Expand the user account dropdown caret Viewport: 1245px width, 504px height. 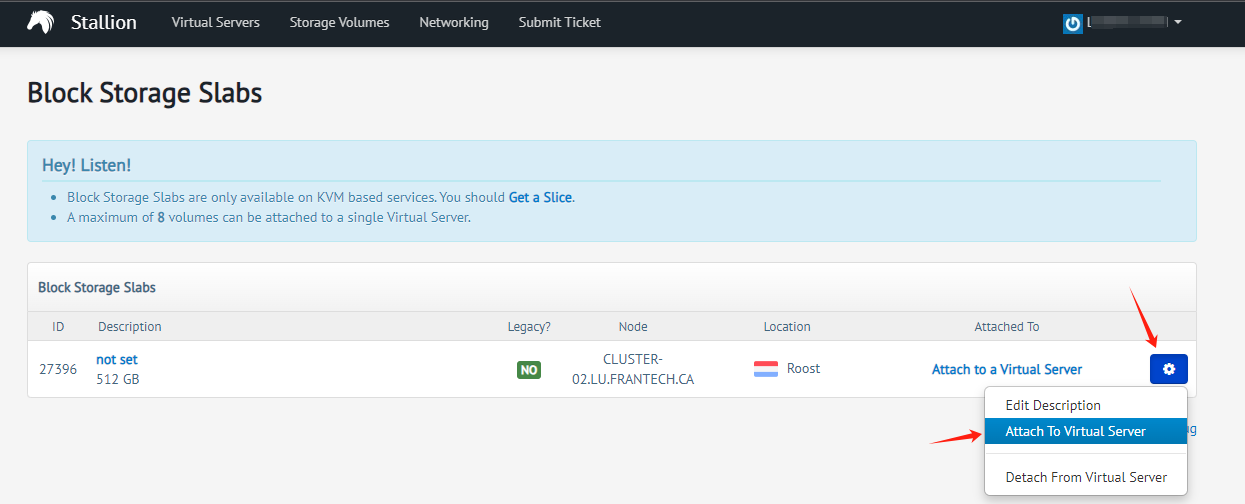tap(1178, 22)
